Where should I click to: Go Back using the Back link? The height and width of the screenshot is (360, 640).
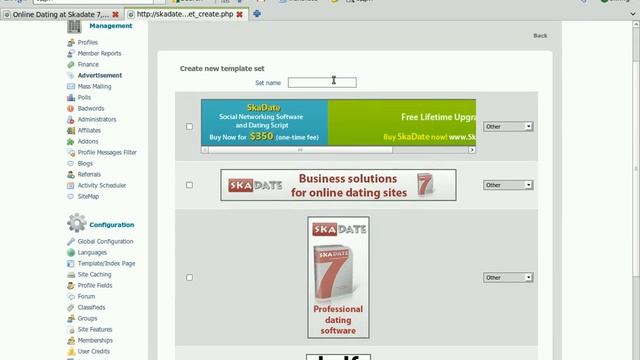point(540,36)
